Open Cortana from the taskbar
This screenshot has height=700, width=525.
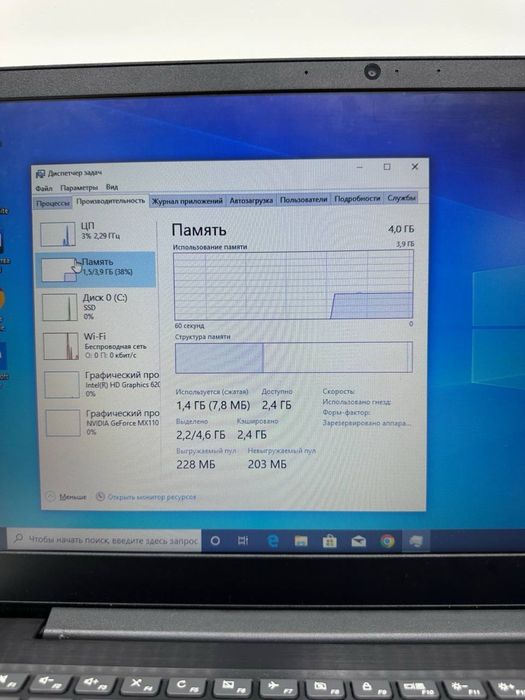(x=215, y=541)
